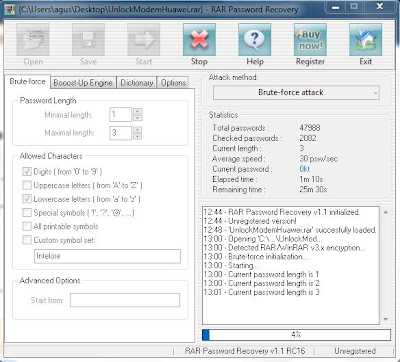Switch to the Options tab

click(173, 83)
